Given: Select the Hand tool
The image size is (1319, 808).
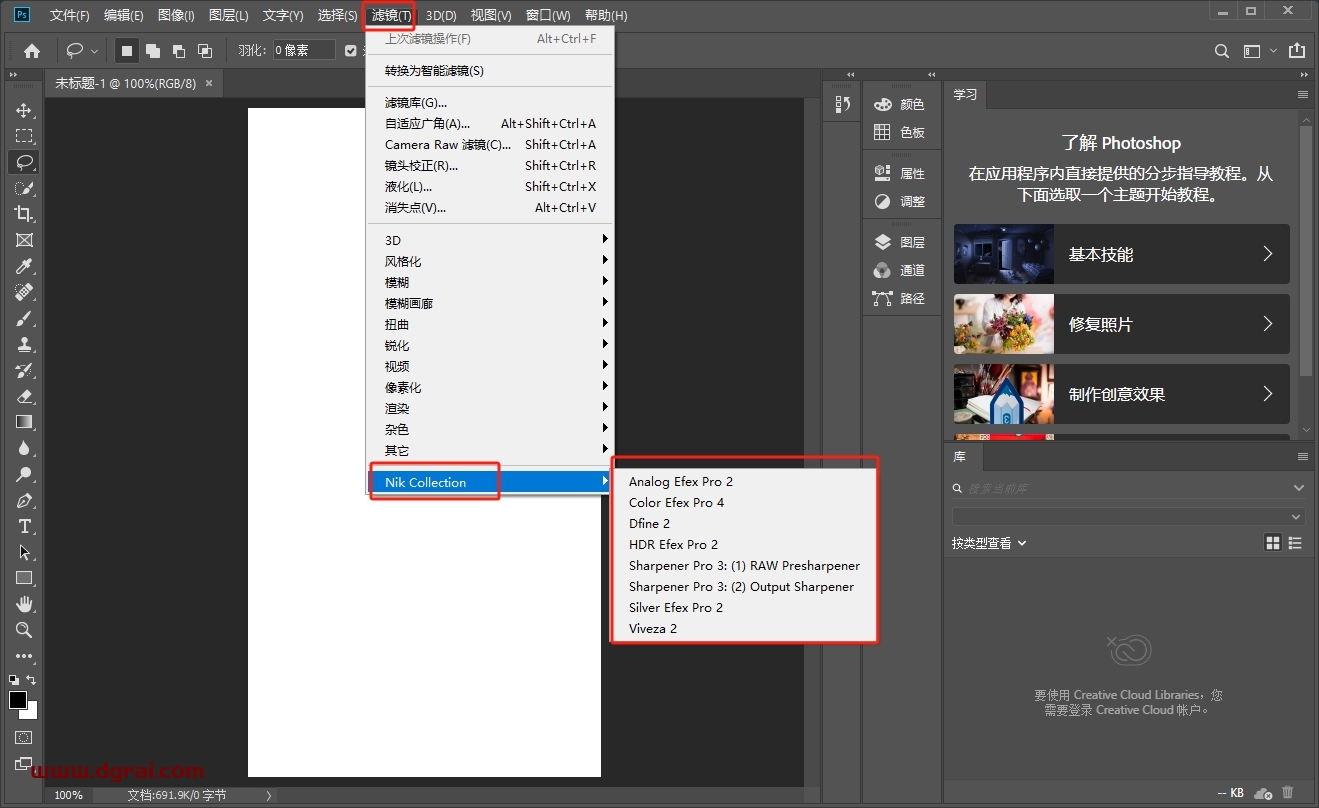Looking at the screenshot, I should pos(24,604).
